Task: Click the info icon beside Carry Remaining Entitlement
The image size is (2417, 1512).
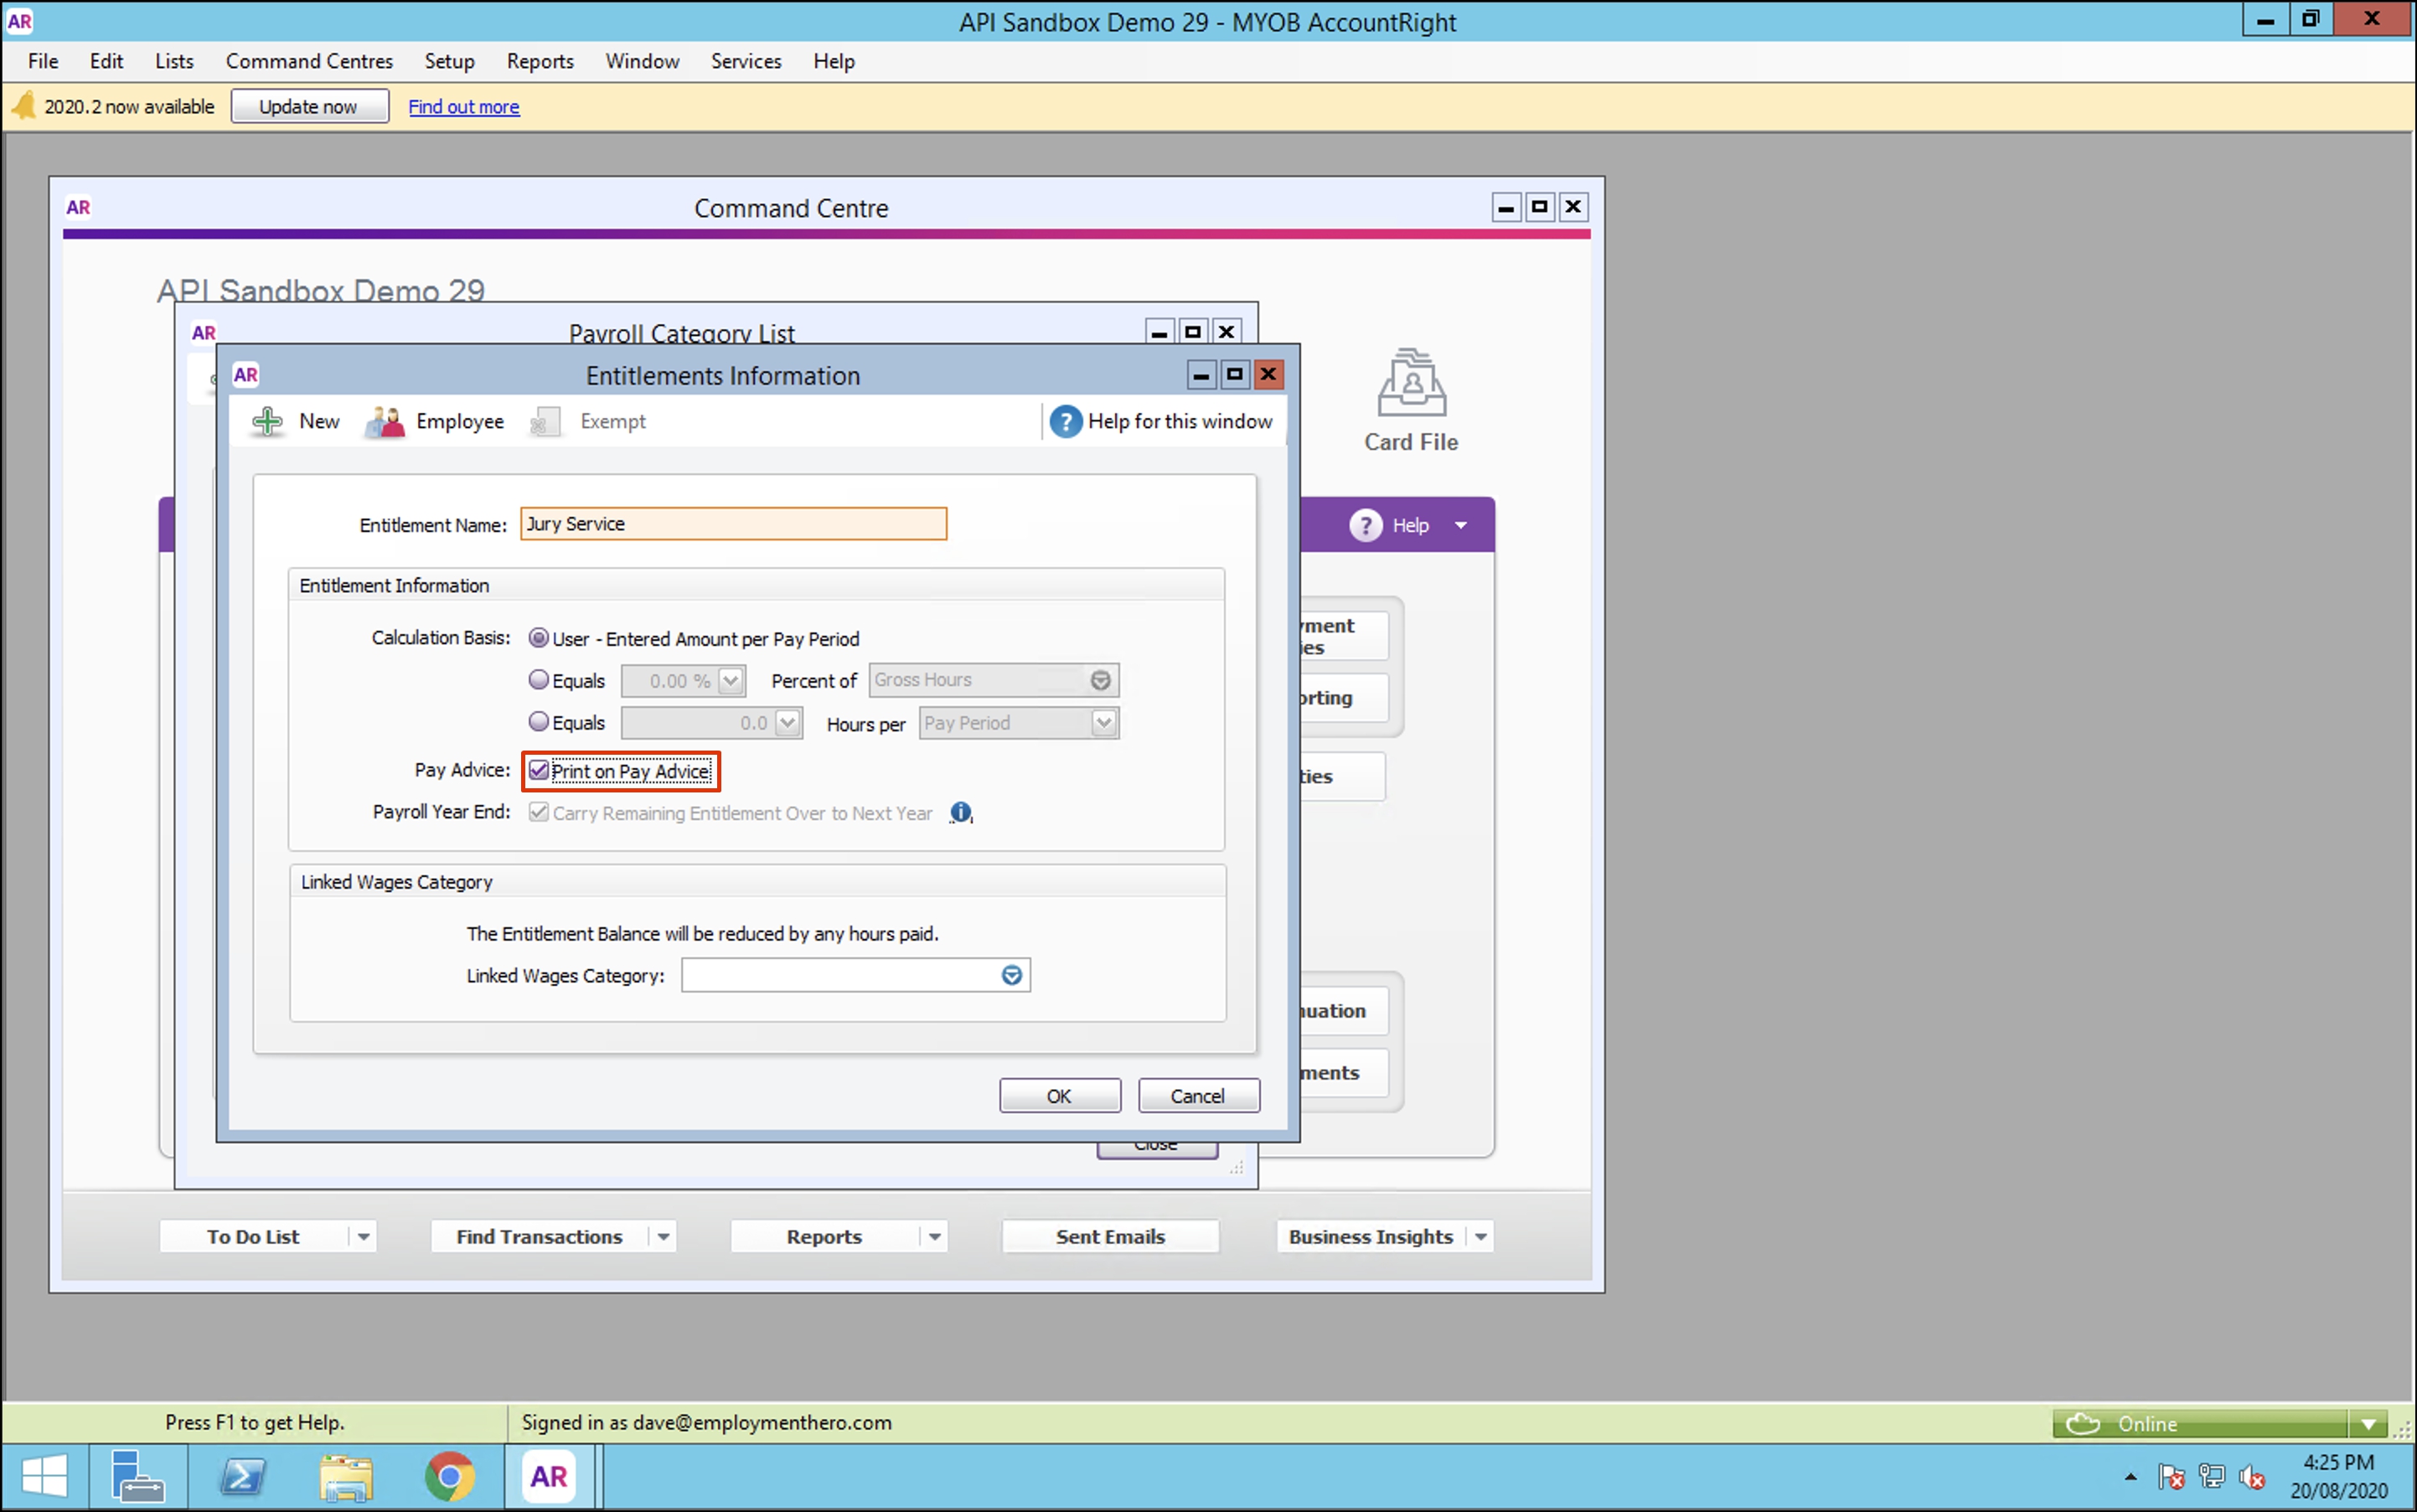Action: [960, 812]
